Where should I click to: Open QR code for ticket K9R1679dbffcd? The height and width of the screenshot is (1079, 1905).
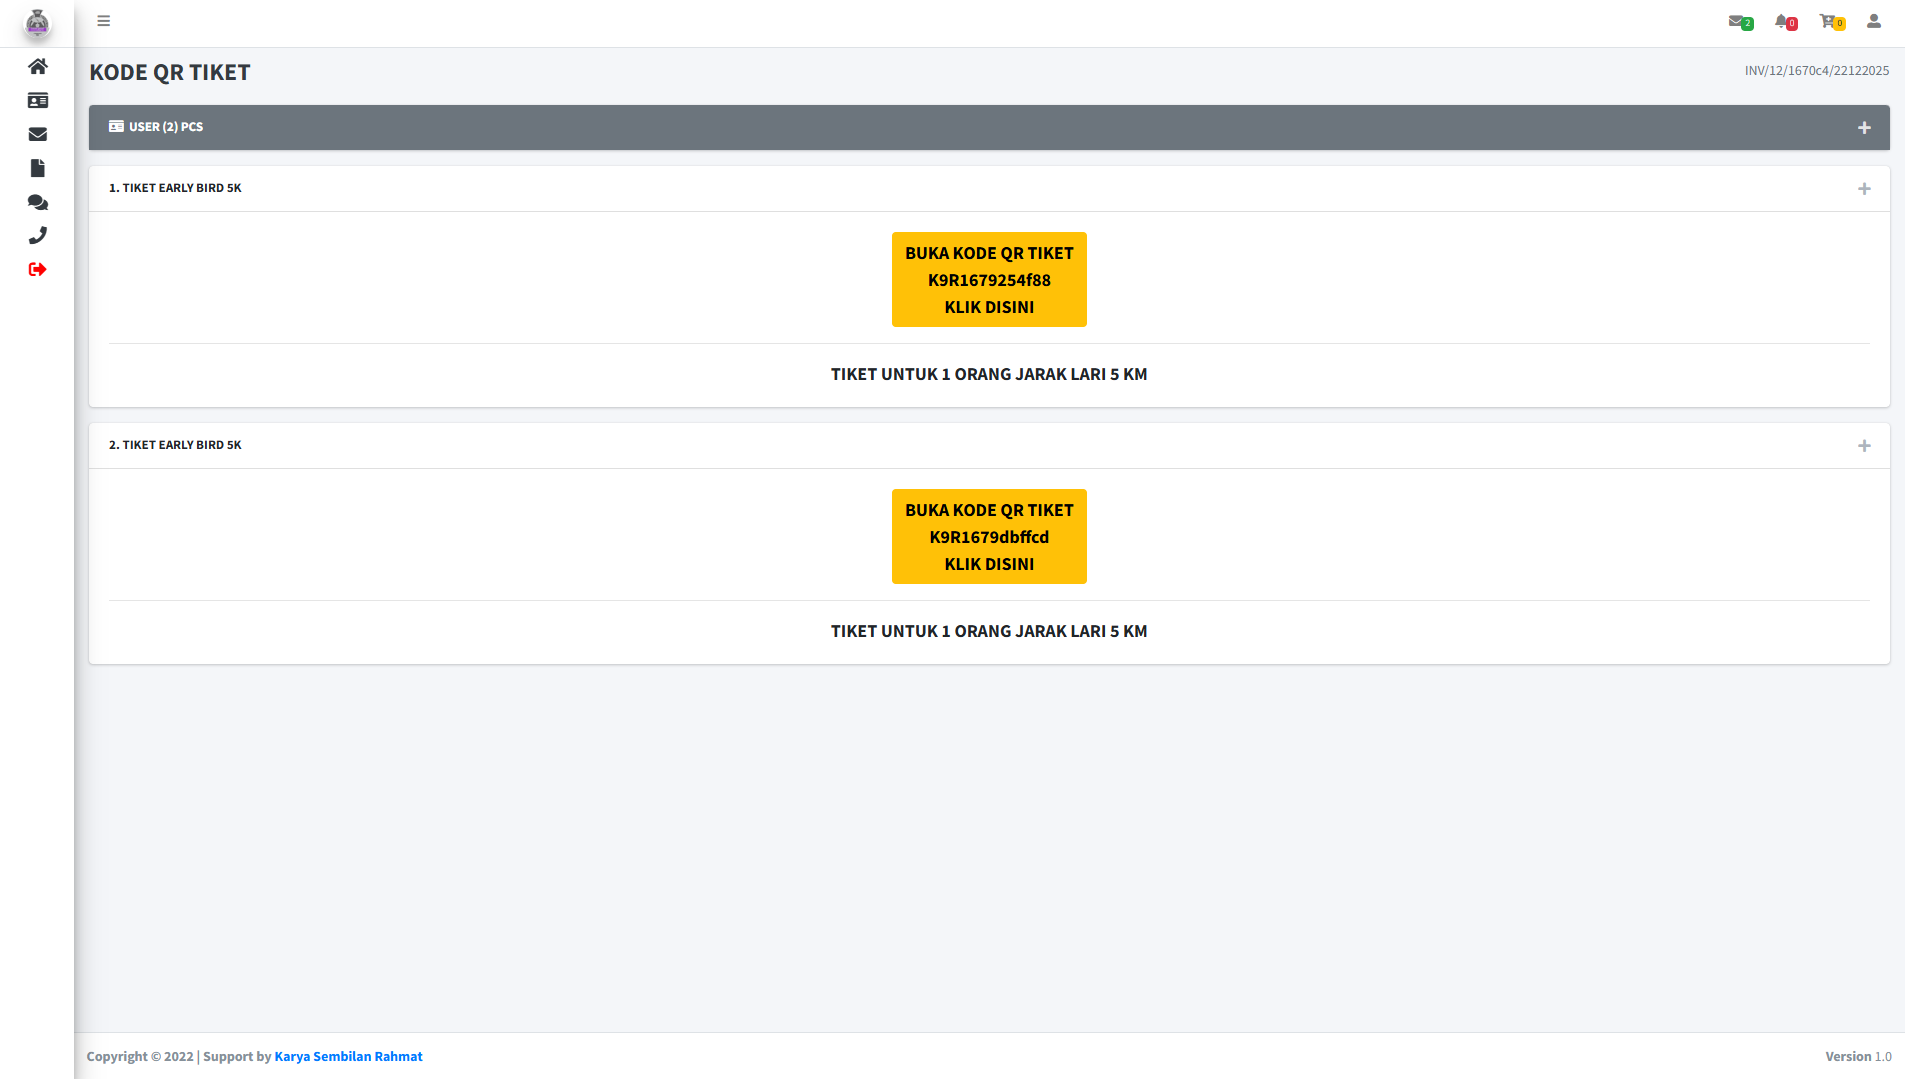point(989,537)
